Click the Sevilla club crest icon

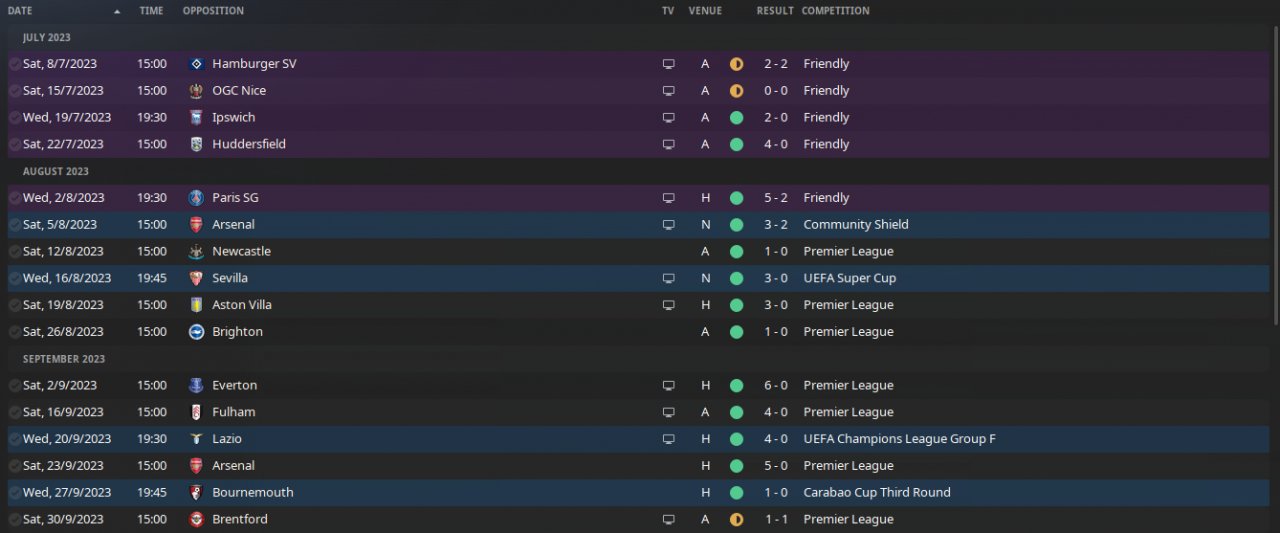click(196, 278)
